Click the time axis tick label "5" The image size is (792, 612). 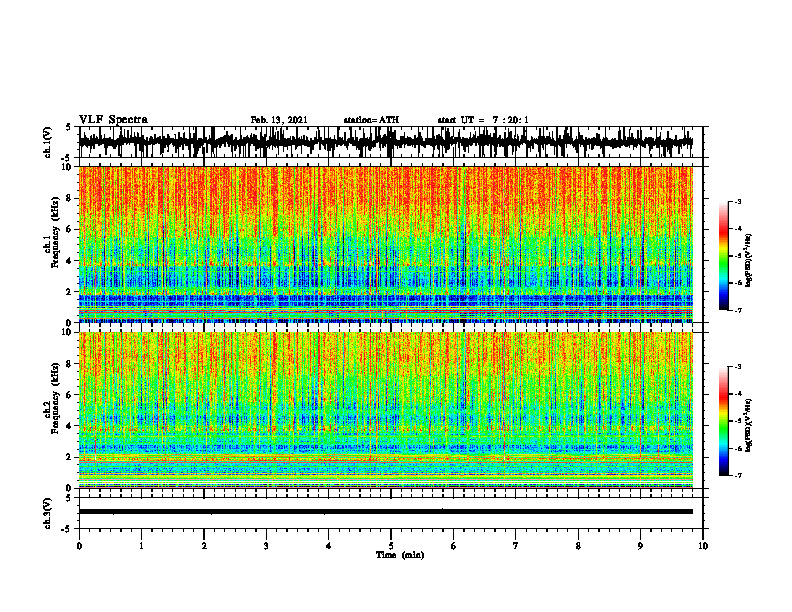[x=391, y=546]
